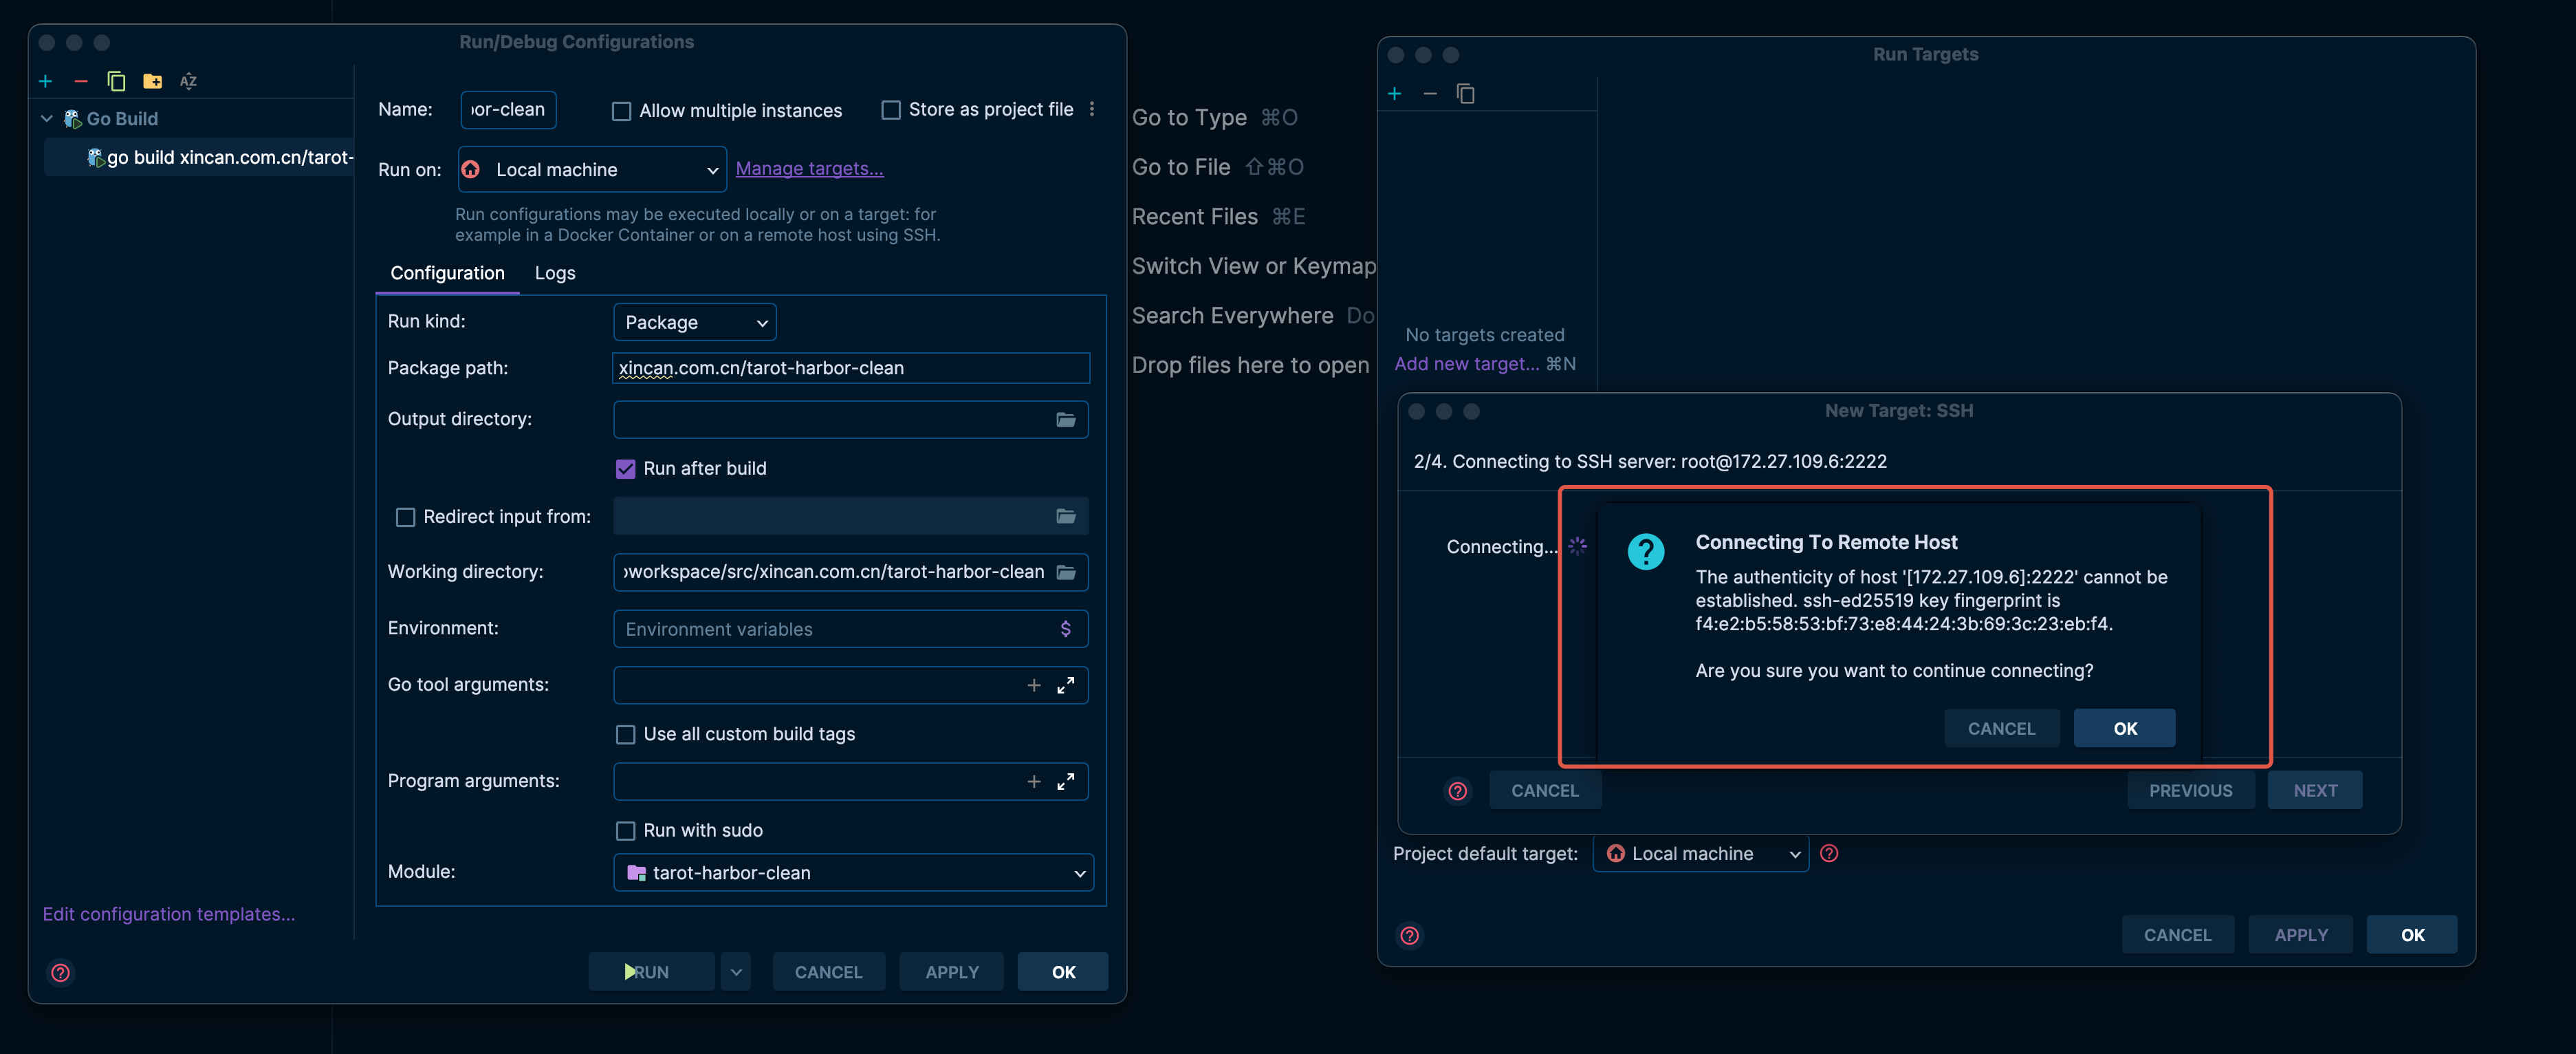Click the copy configuration icon

pos(116,81)
